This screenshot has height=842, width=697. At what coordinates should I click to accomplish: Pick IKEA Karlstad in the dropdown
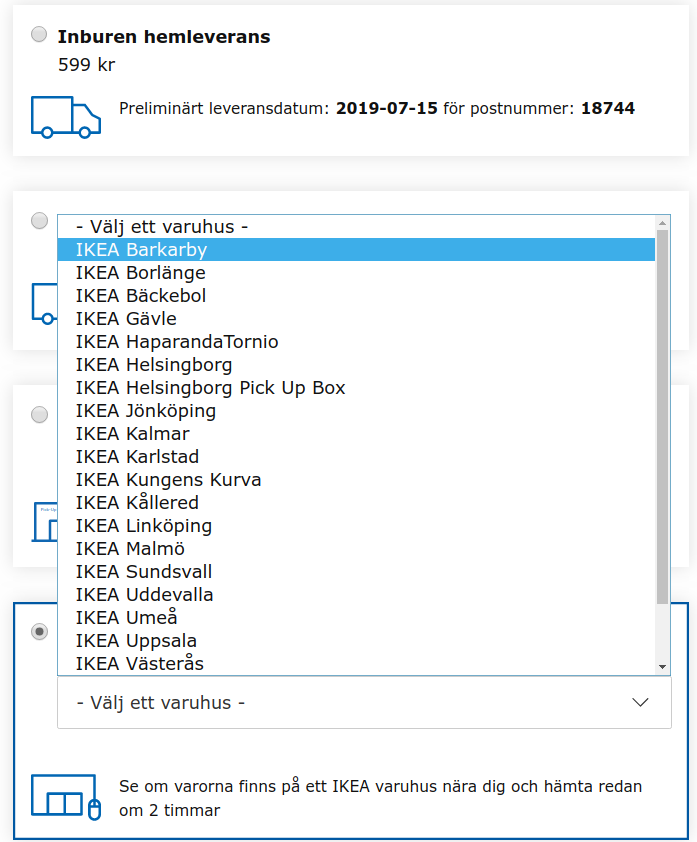(356, 457)
